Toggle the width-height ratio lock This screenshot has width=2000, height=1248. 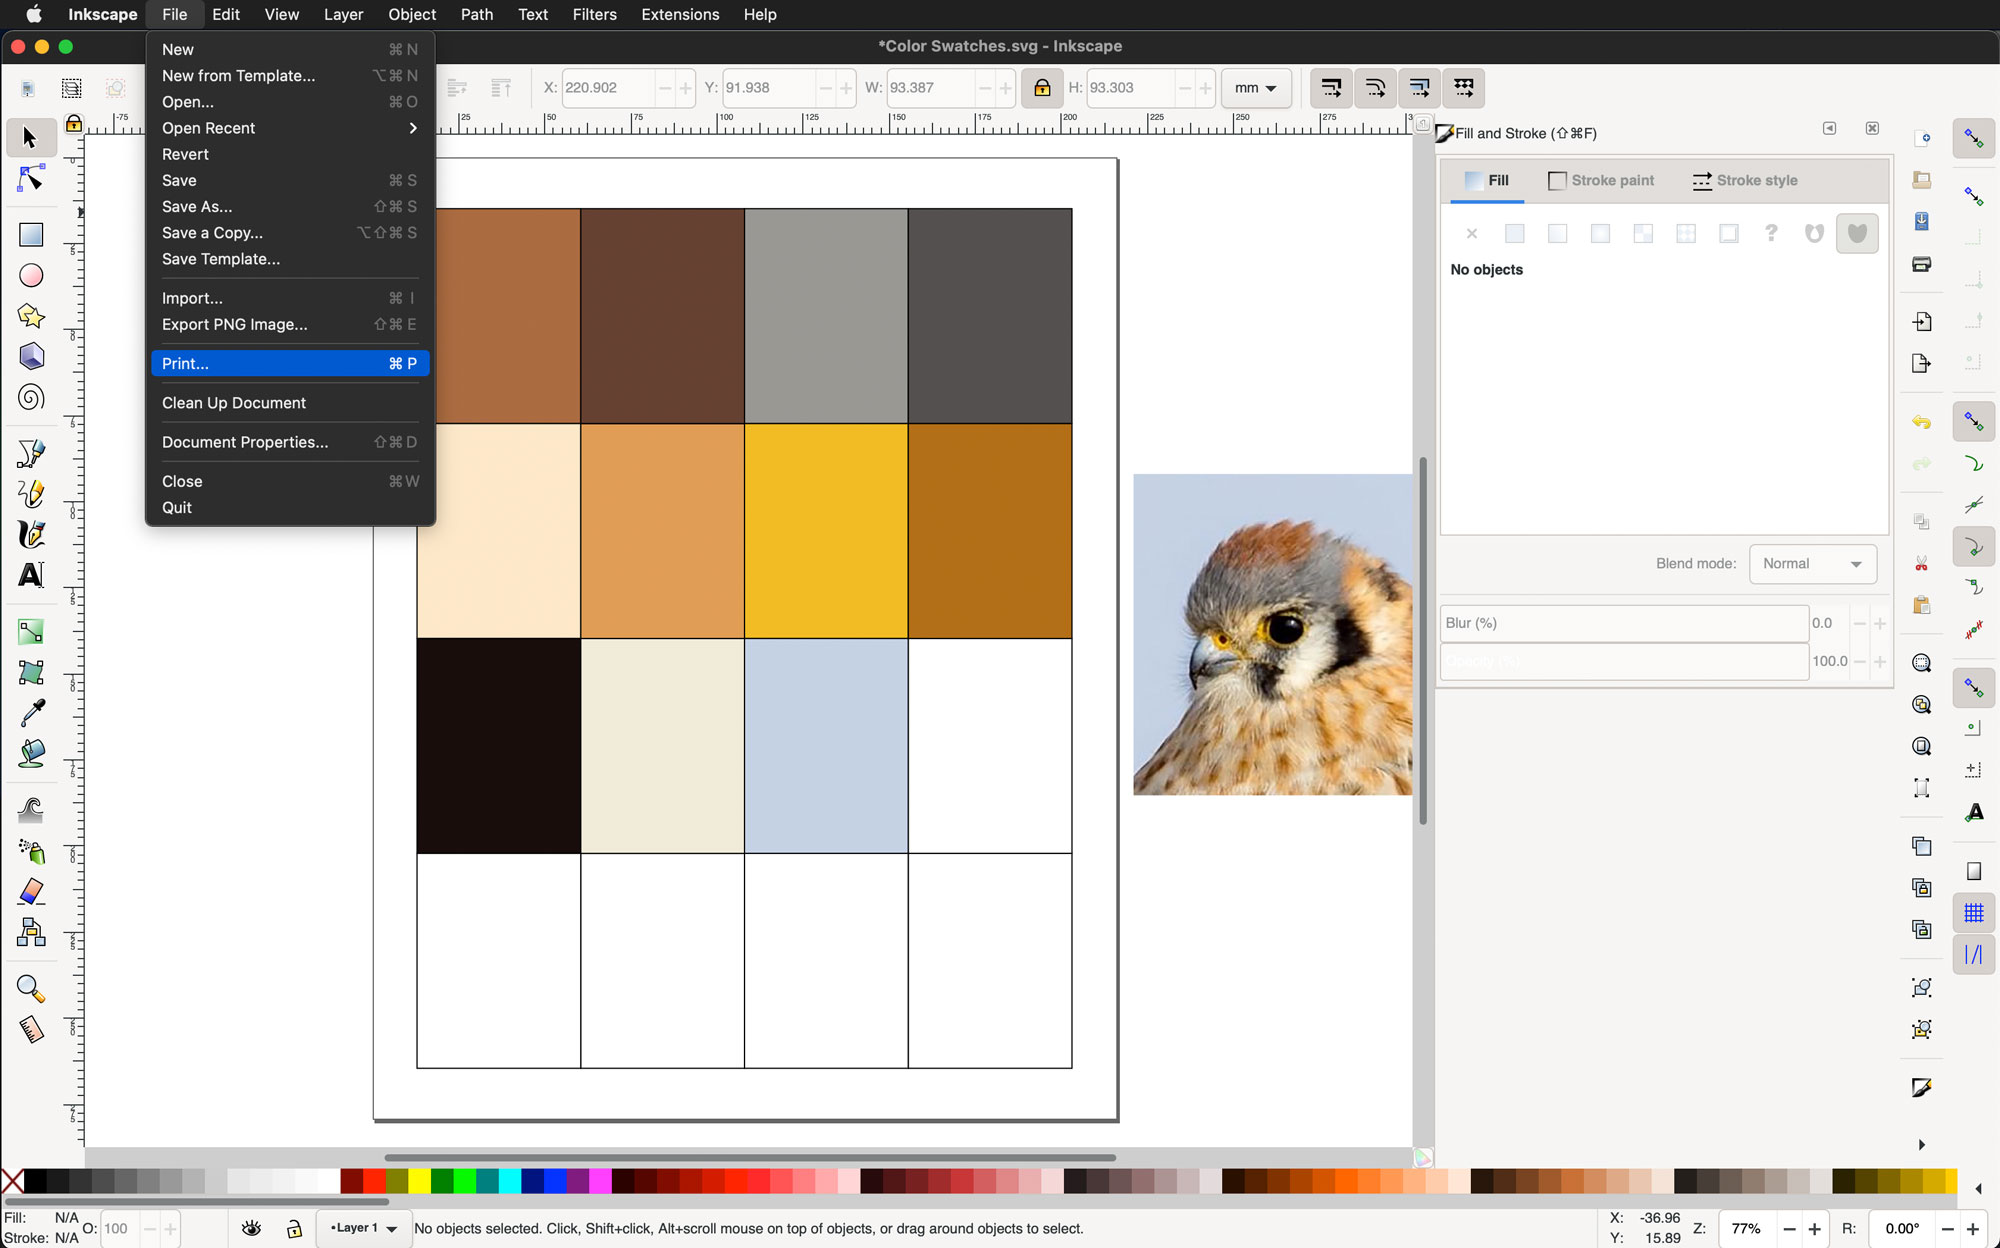click(x=1042, y=88)
